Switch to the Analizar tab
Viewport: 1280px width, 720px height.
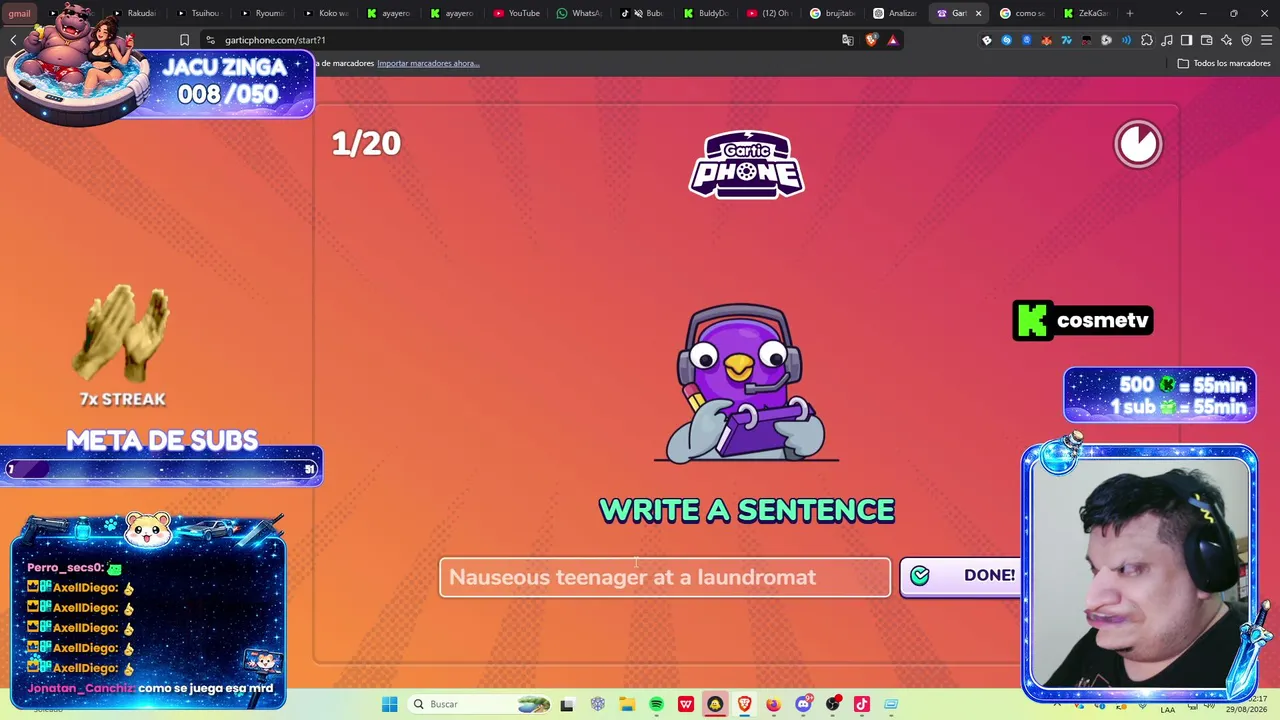(x=896, y=13)
